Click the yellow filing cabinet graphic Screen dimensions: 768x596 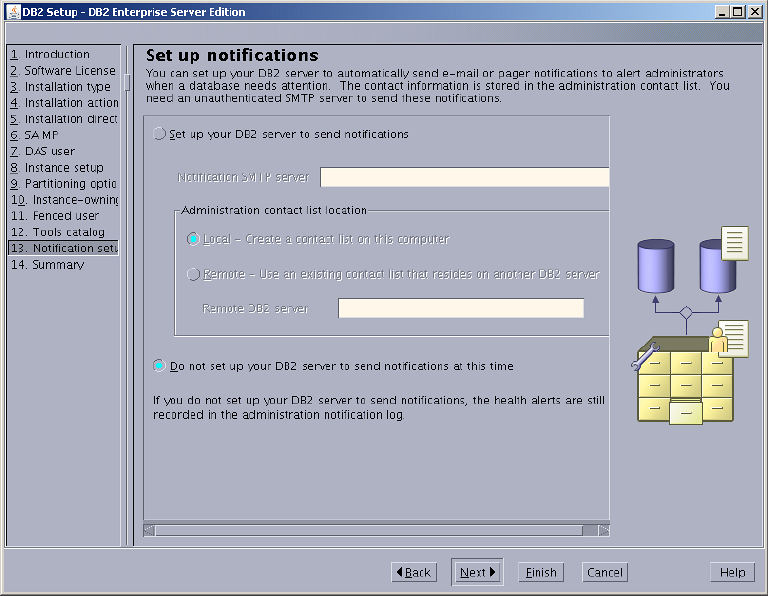[685, 381]
